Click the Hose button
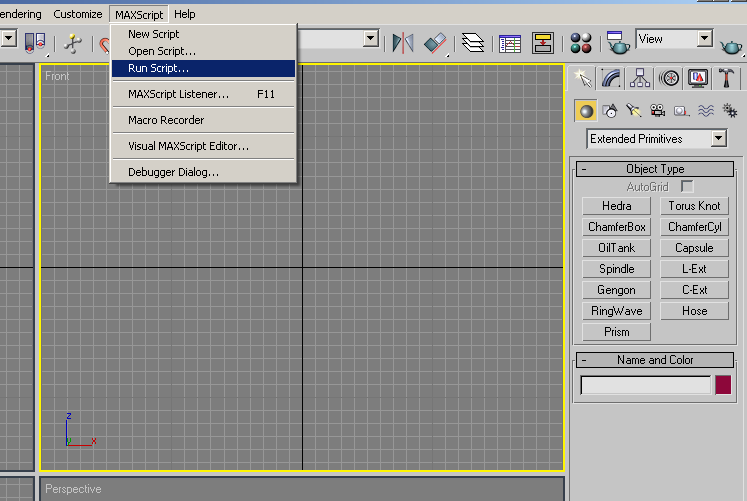This screenshot has width=747, height=501. coord(695,311)
